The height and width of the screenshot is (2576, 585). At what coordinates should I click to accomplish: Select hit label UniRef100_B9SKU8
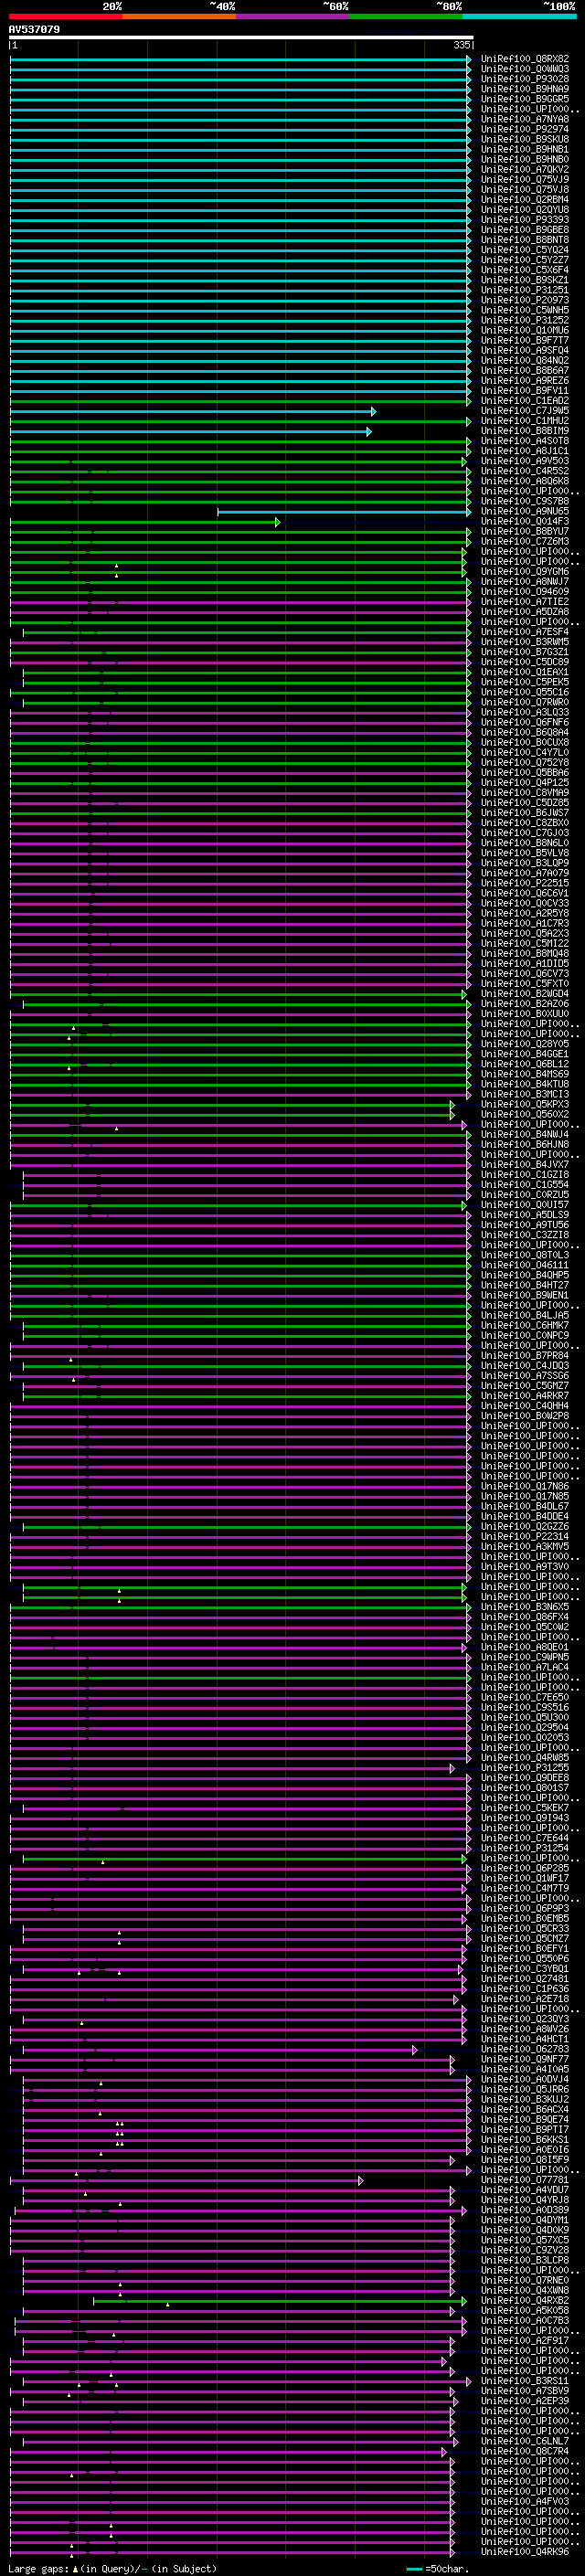(x=525, y=139)
